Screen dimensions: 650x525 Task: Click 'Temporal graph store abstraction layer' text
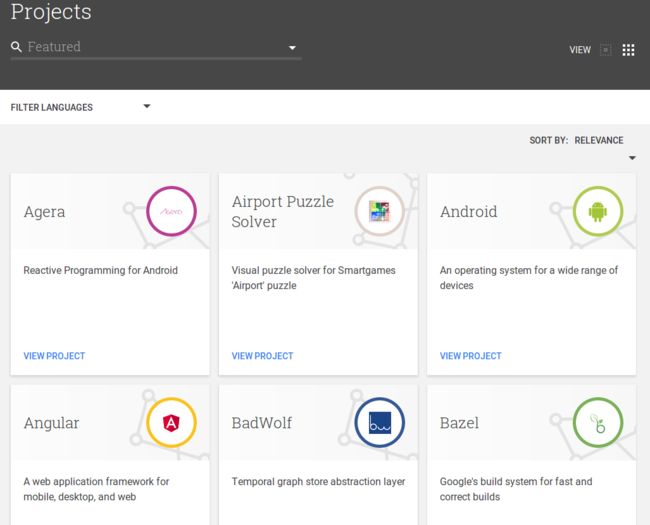pyautogui.click(x=318, y=481)
